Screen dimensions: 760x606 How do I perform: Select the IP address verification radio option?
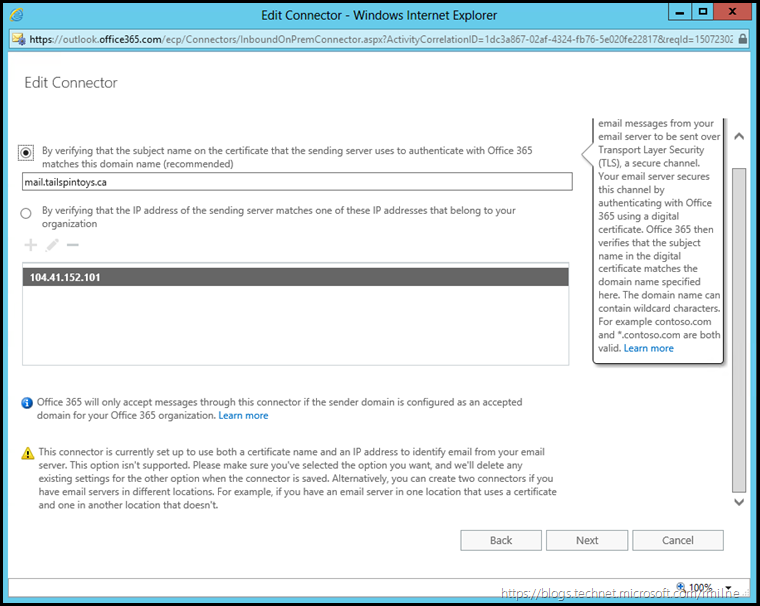click(x=27, y=213)
